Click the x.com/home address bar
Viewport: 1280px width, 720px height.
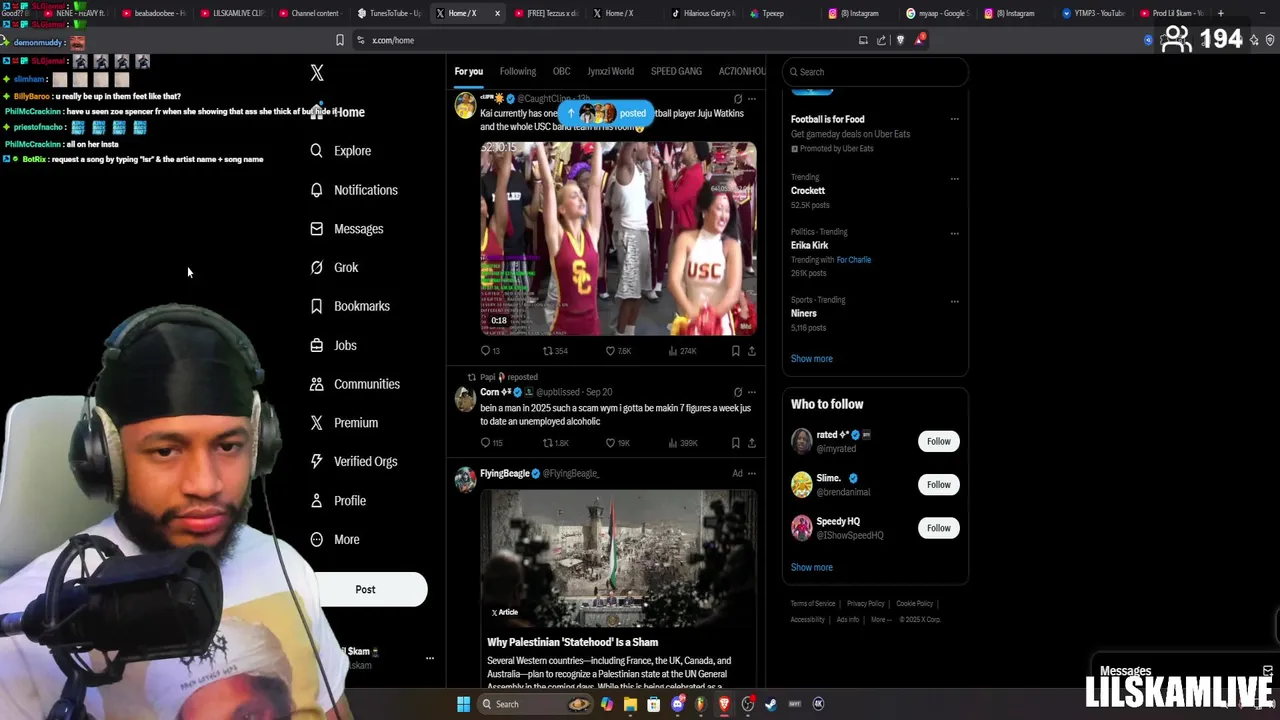click(x=600, y=40)
